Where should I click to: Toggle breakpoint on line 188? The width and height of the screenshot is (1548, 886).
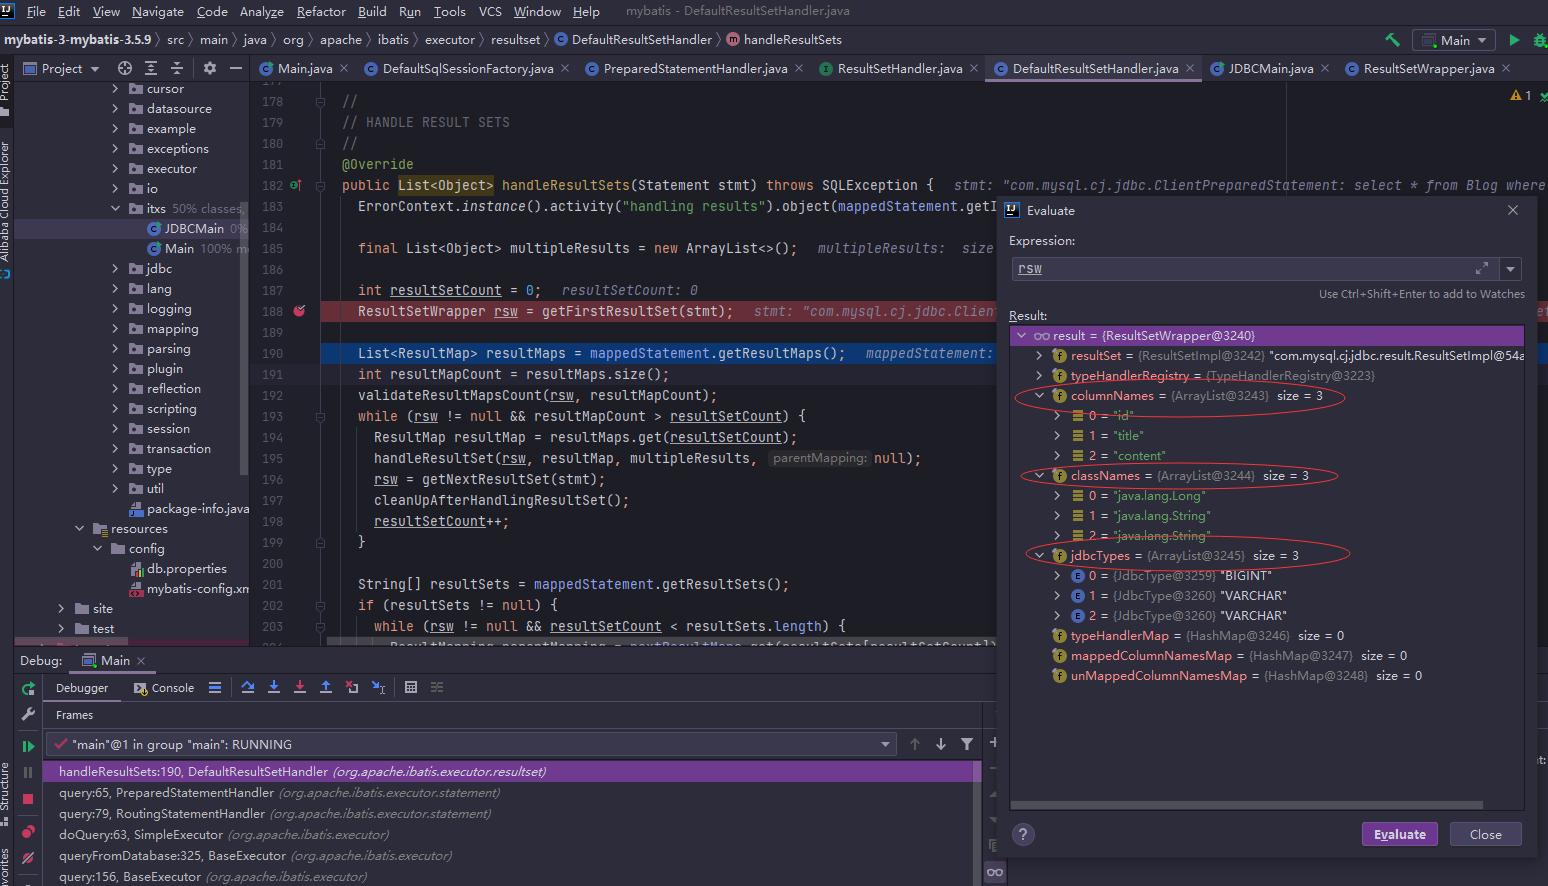pyautogui.click(x=299, y=311)
